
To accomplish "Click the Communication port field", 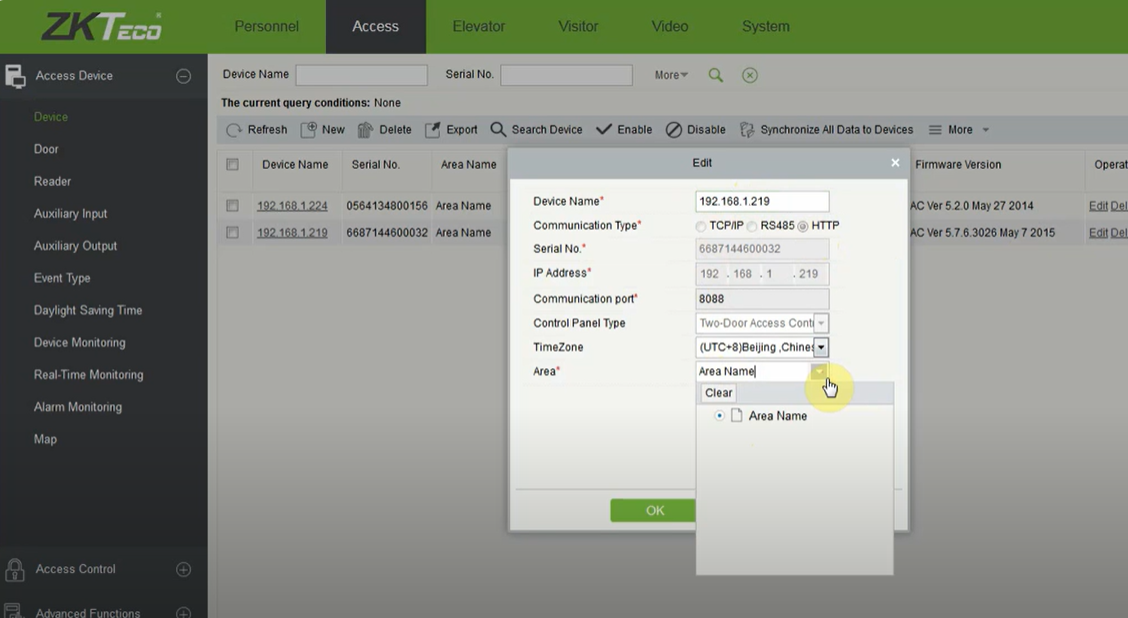I will tap(763, 299).
